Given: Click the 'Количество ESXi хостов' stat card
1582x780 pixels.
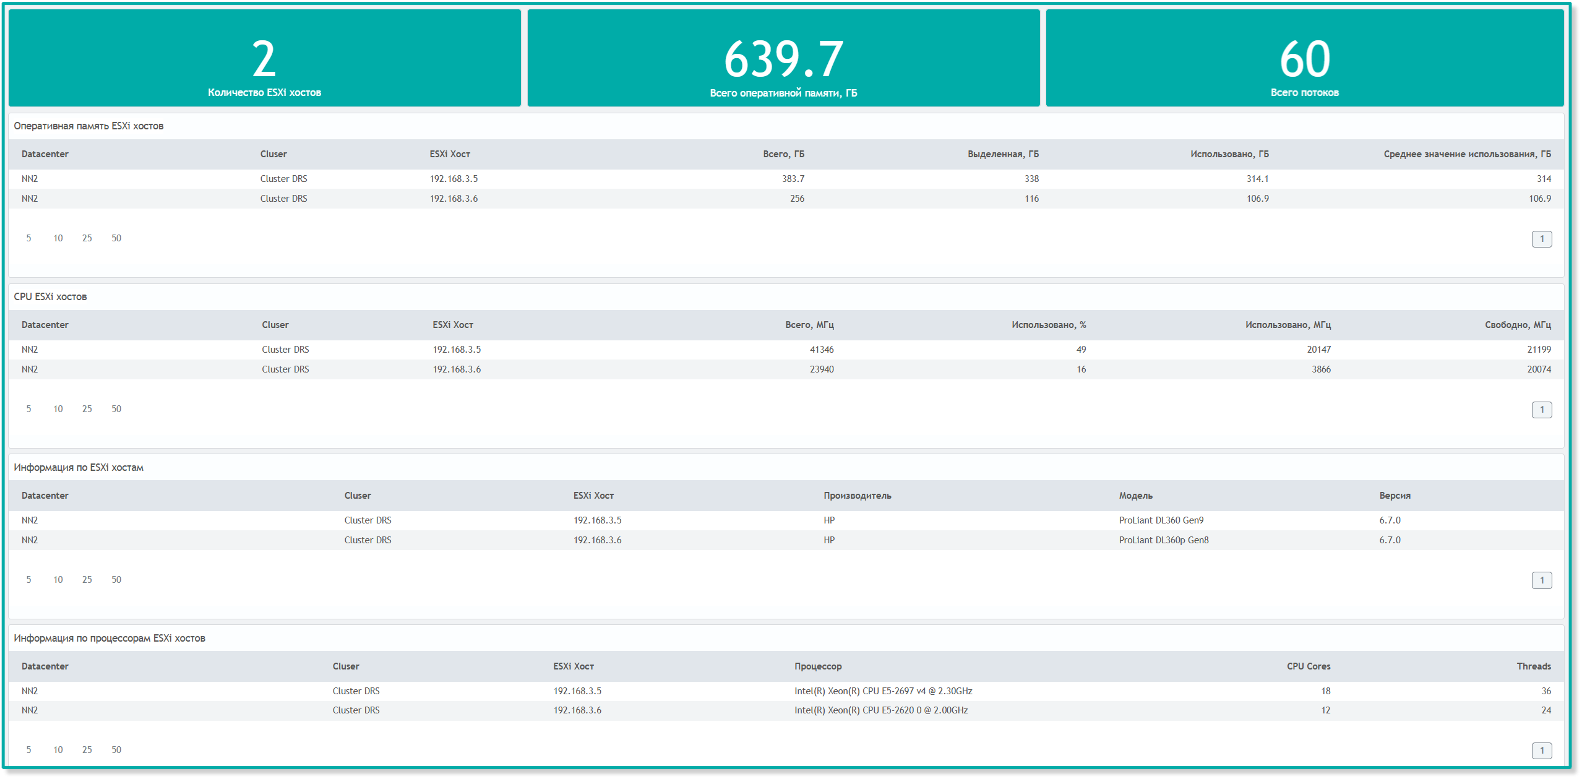Looking at the screenshot, I should click(264, 58).
